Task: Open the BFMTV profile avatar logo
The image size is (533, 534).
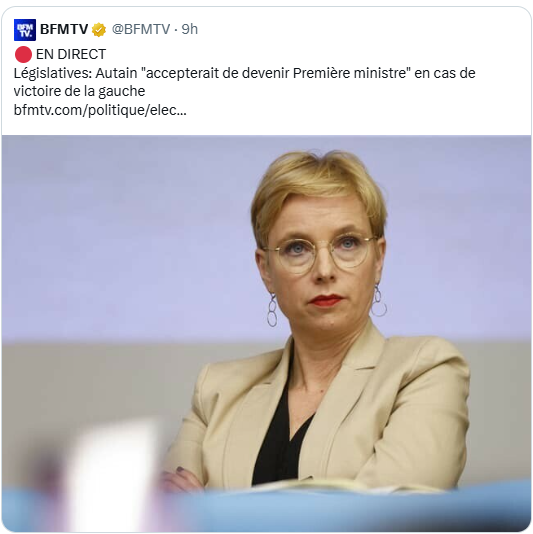Action: 25,30
